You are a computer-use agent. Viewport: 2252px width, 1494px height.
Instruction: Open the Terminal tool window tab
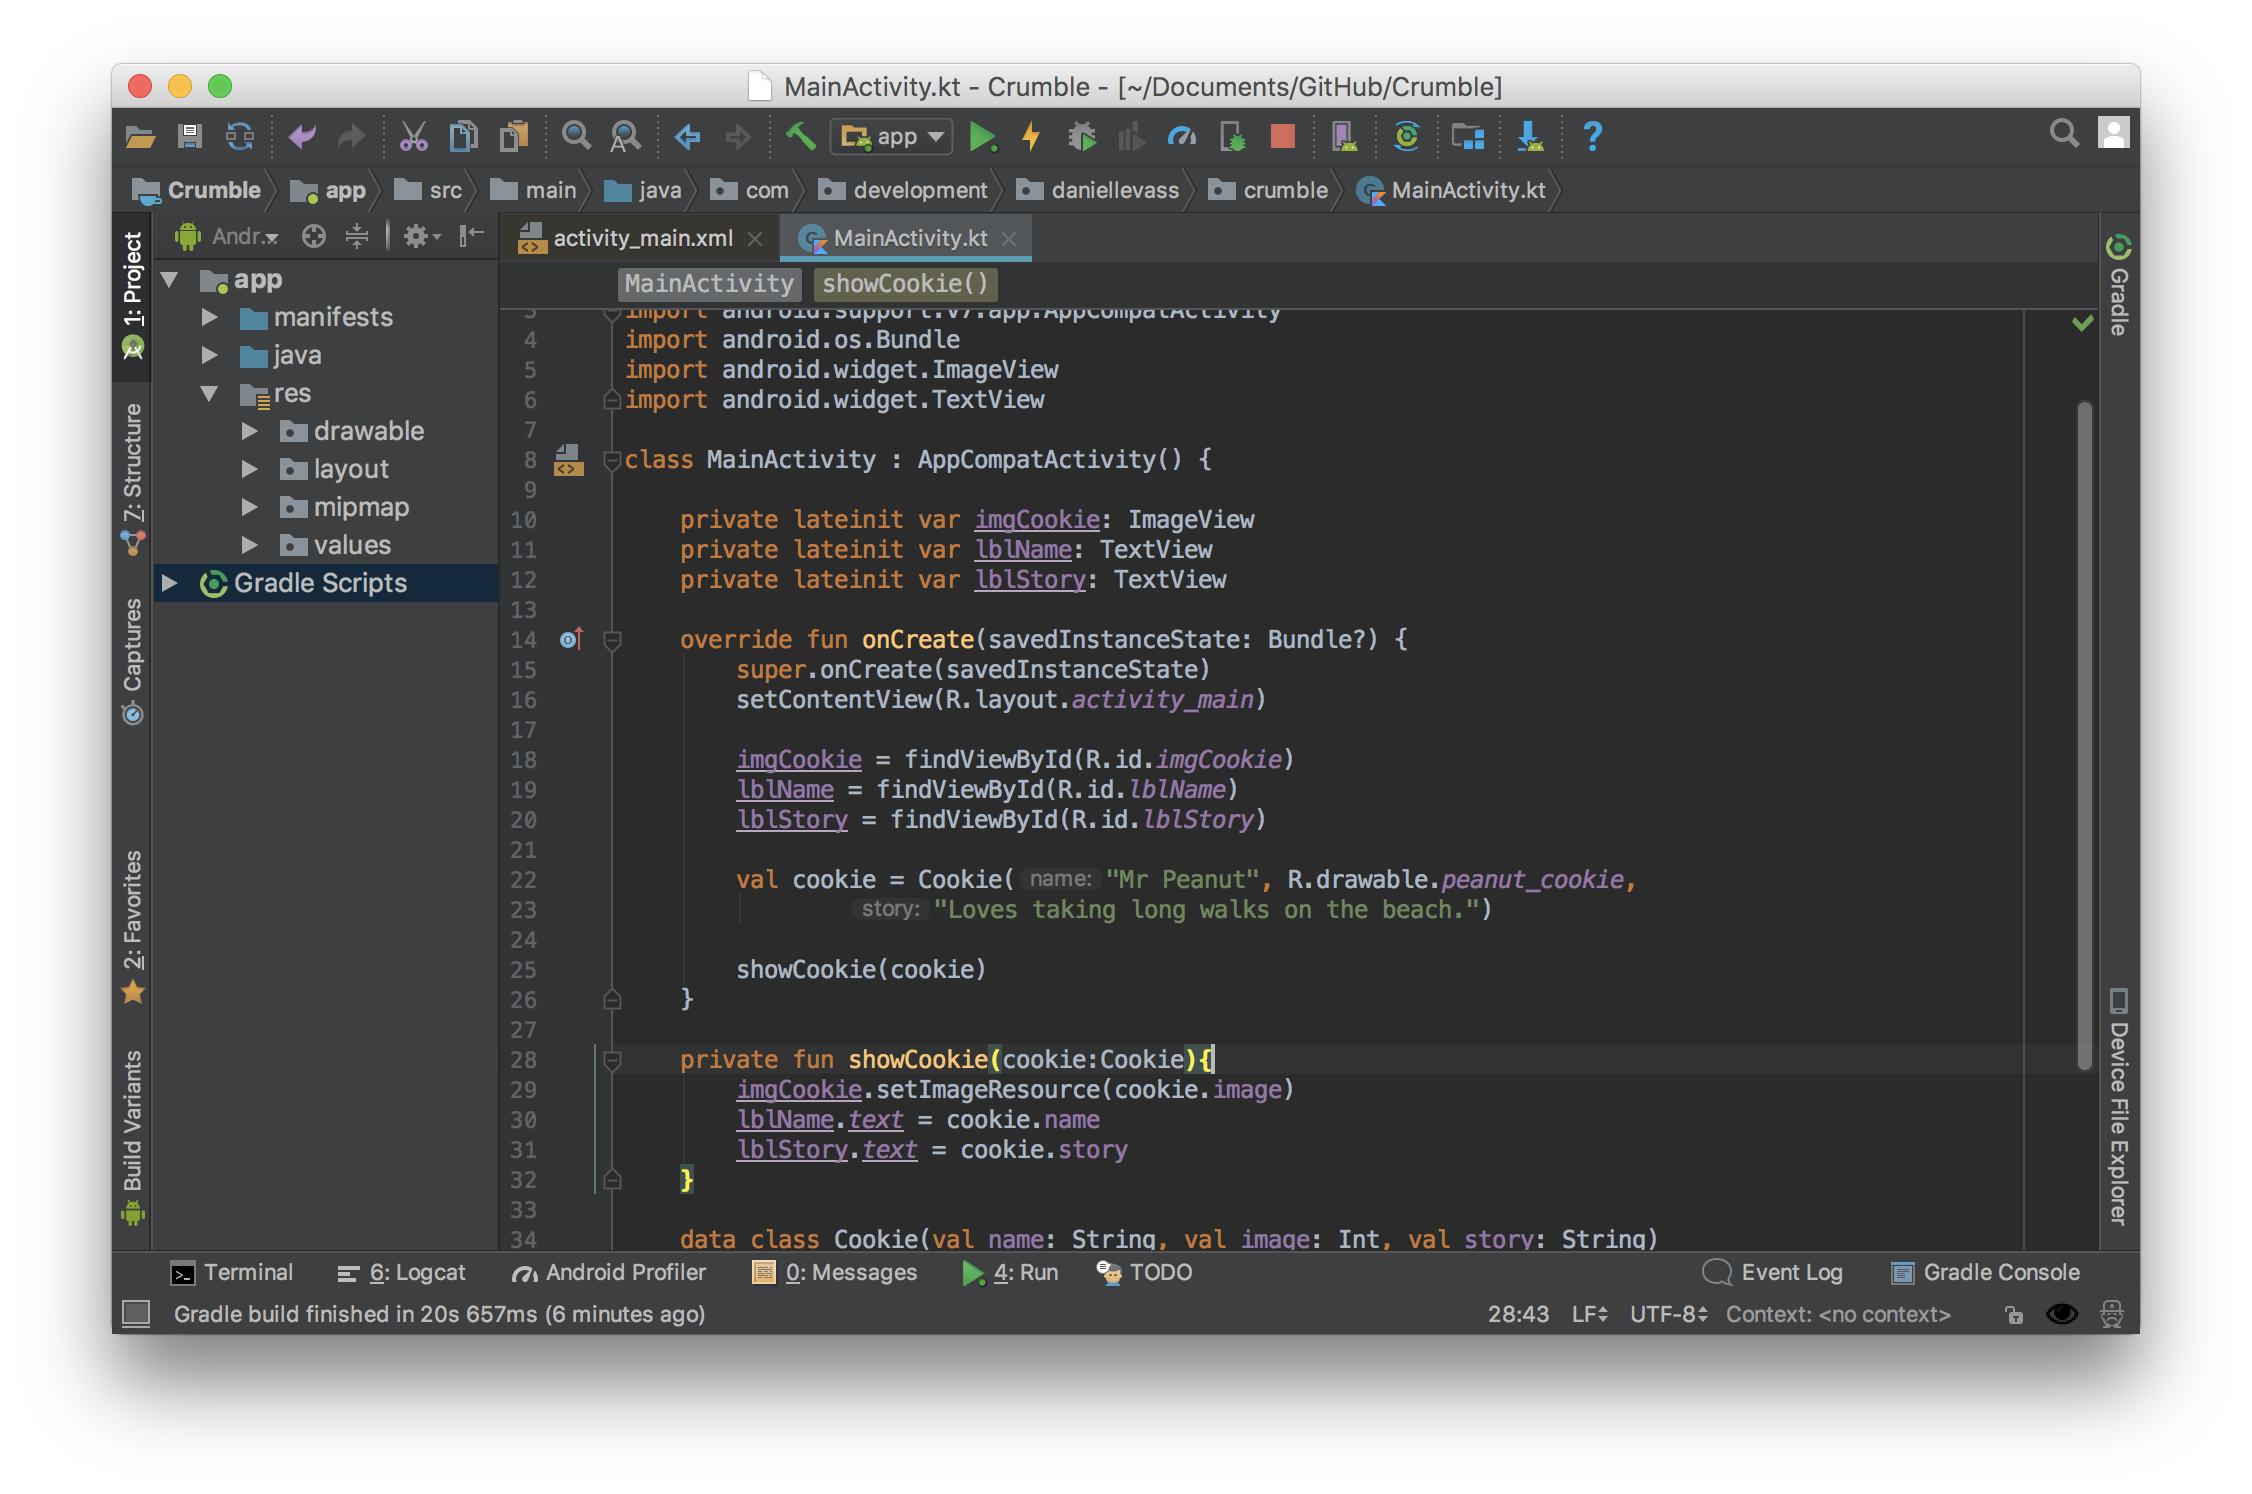point(232,1273)
